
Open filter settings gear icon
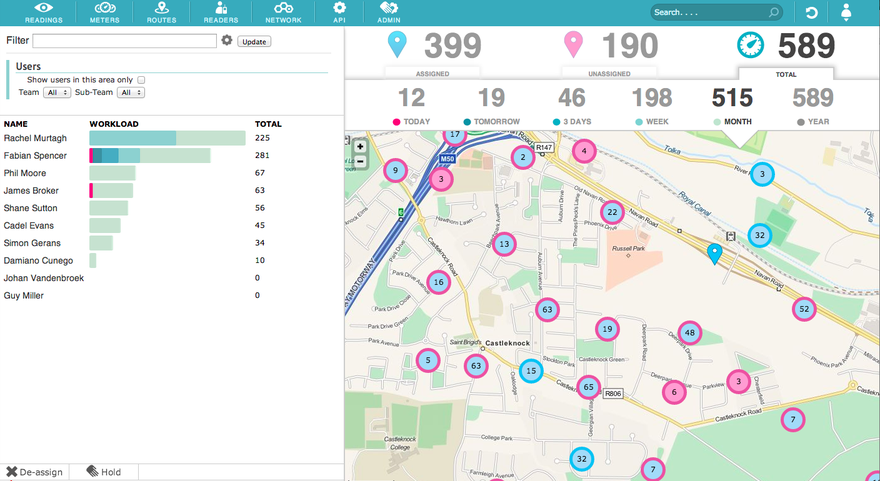pos(227,40)
